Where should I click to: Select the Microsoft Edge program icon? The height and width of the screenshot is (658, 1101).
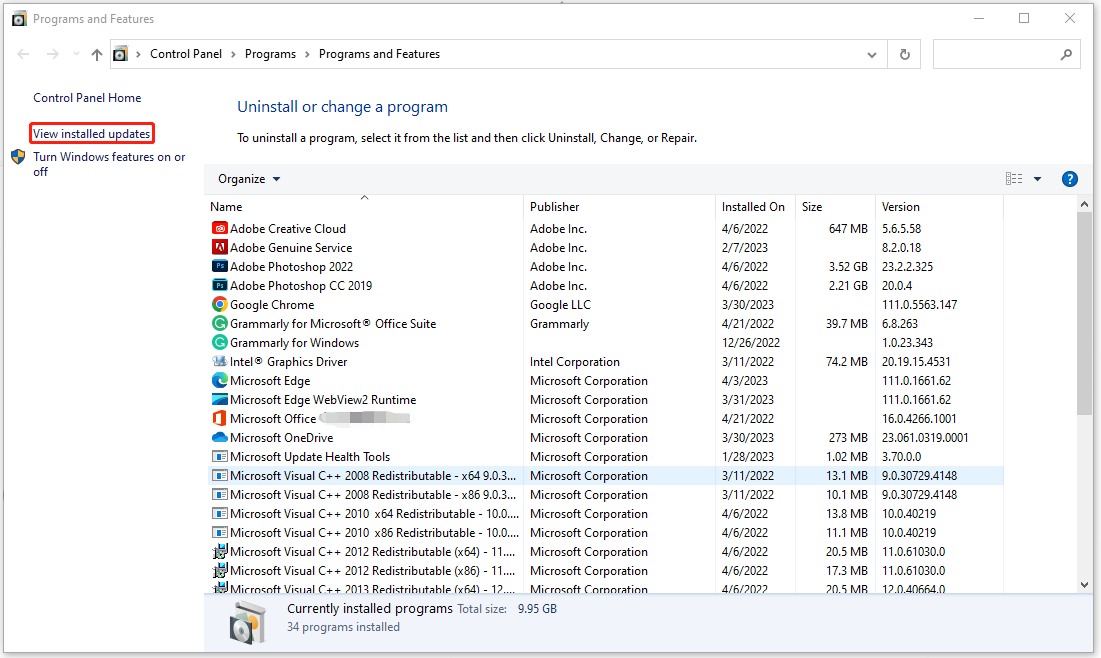(x=220, y=381)
